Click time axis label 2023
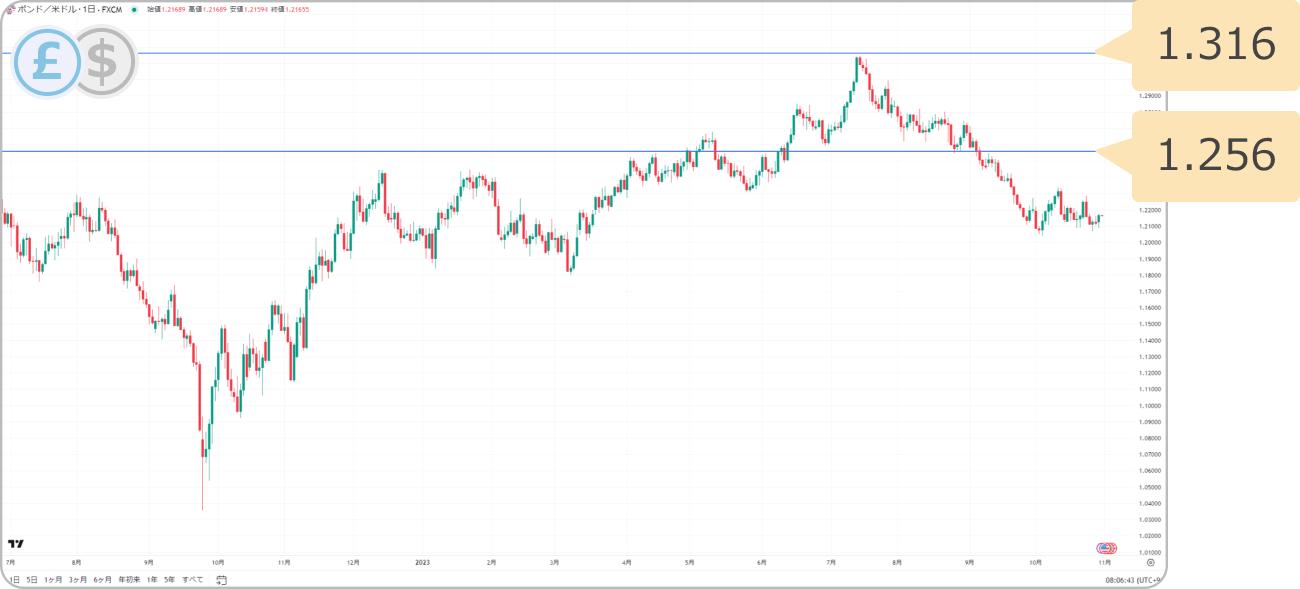 [422, 563]
